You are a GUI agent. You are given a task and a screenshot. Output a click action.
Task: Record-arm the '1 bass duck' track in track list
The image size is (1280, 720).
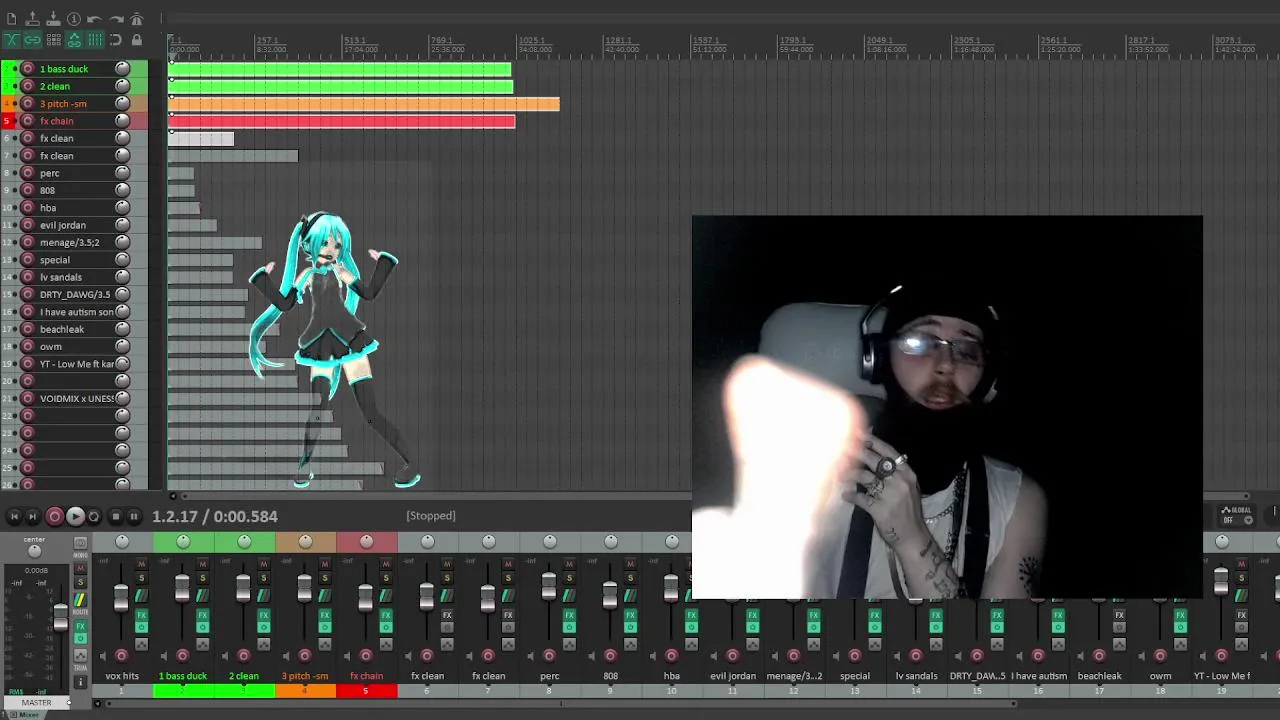[28, 69]
